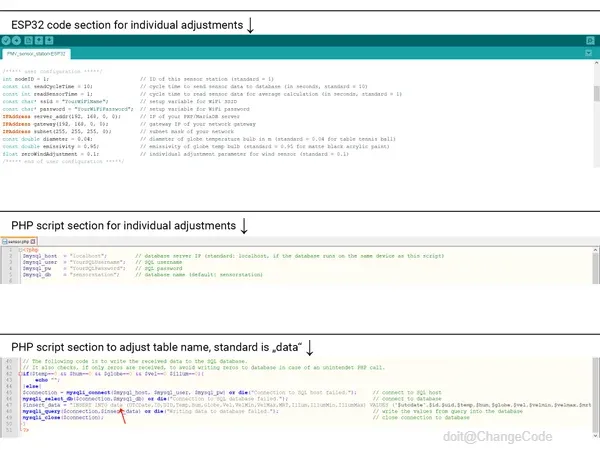The image size is (600, 450).
Task: Click the scrollbar of the lower PHP editor
Action: (596, 395)
